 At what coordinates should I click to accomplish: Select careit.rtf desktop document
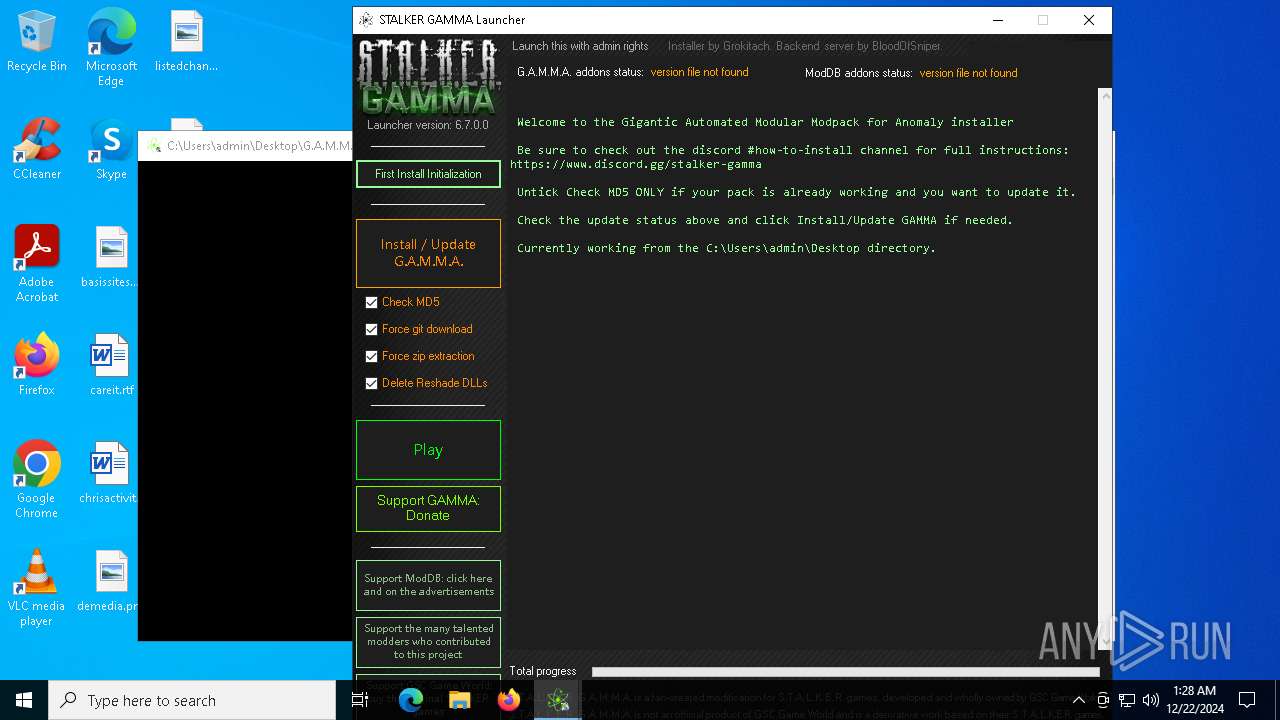tap(111, 365)
